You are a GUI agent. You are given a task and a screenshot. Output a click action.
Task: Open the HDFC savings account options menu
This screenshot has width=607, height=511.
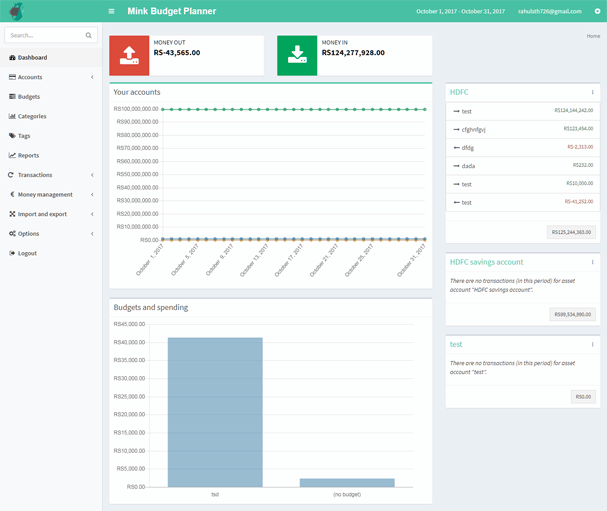tap(592, 262)
